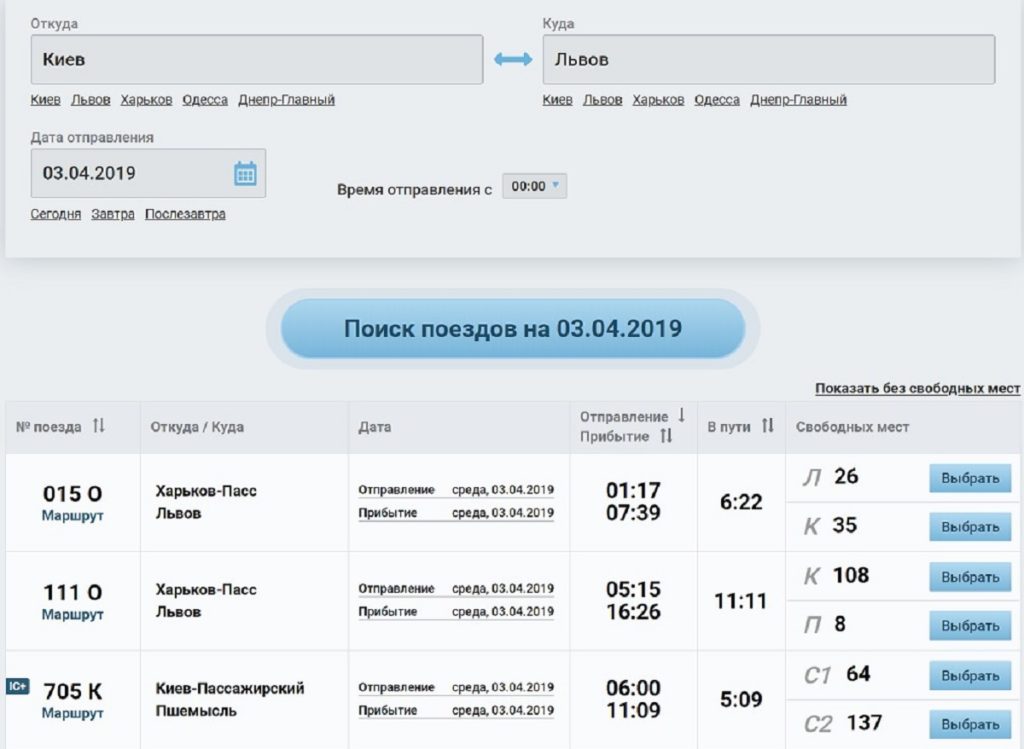Select Л class seats on train 015 О
The height and width of the screenshot is (749, 1024).
pos(969,478)
